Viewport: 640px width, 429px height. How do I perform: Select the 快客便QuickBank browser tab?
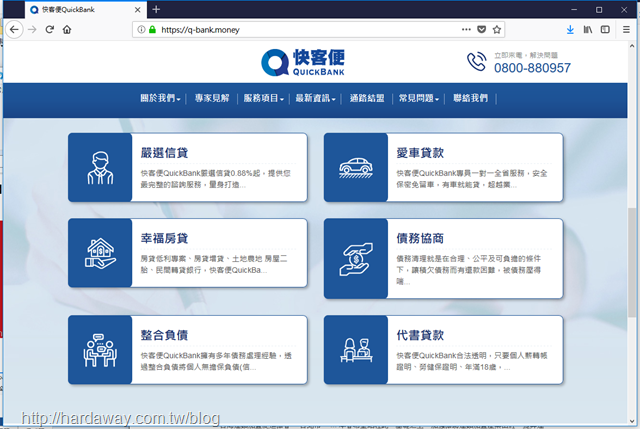tap(86, 10)
